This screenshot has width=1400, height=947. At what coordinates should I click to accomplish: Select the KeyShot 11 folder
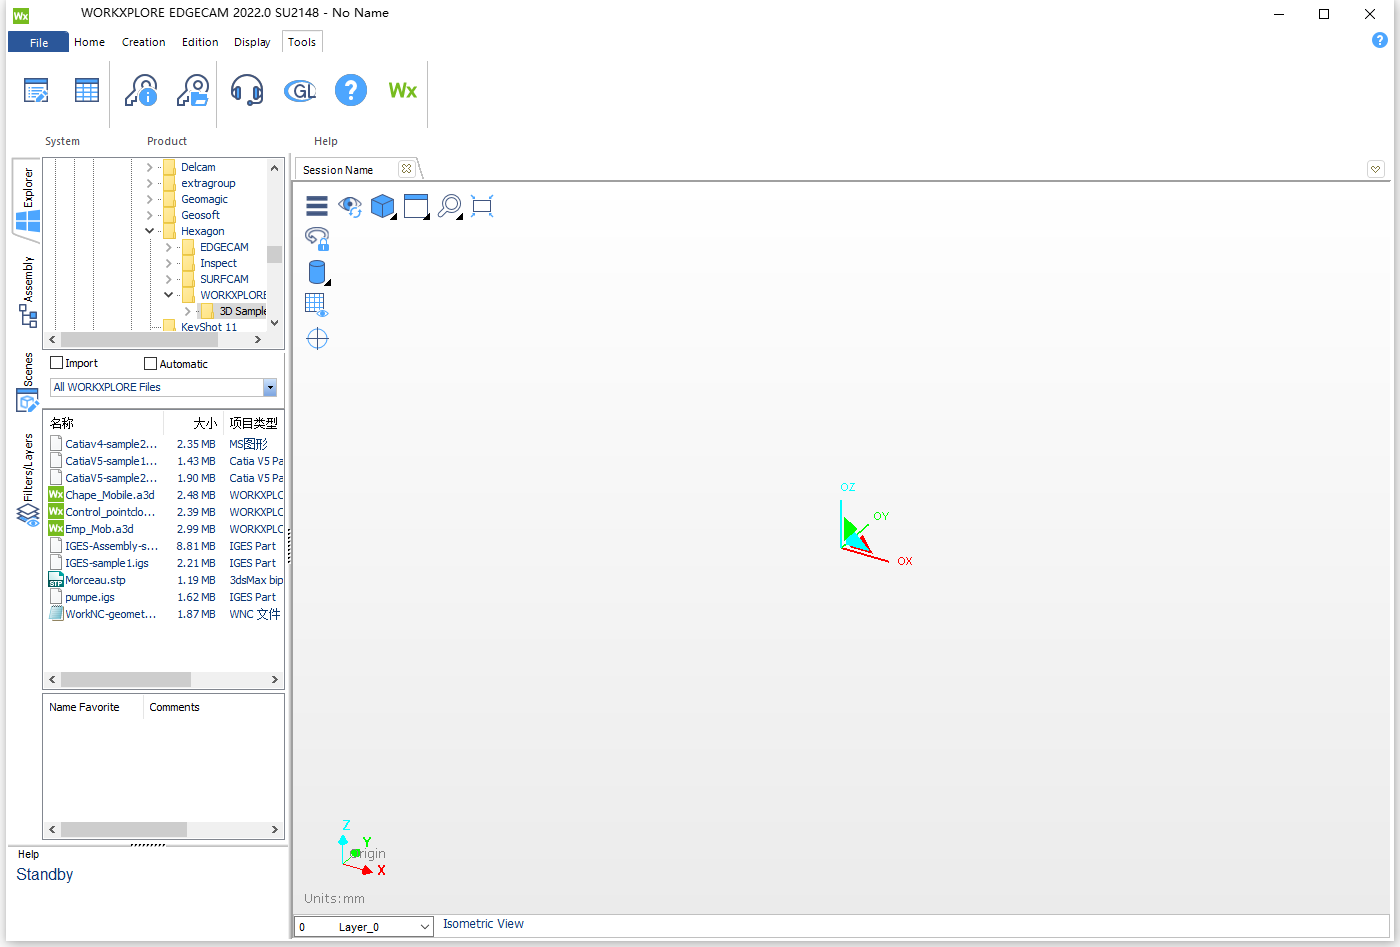[209, 327]
